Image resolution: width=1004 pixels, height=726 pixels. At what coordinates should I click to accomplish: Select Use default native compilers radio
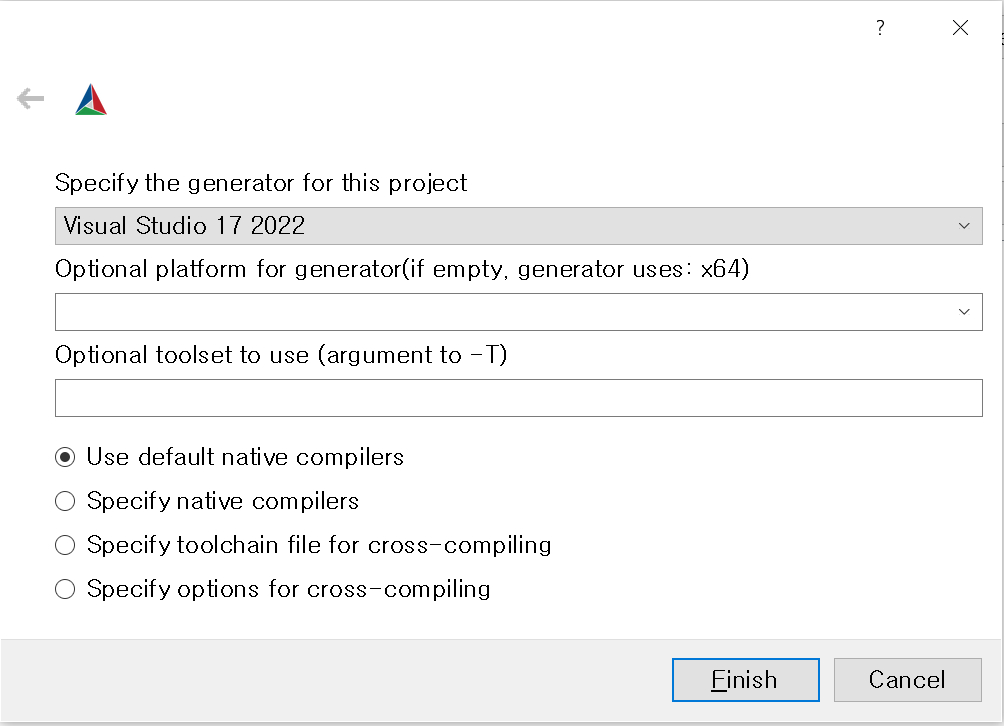coord(65,457)
